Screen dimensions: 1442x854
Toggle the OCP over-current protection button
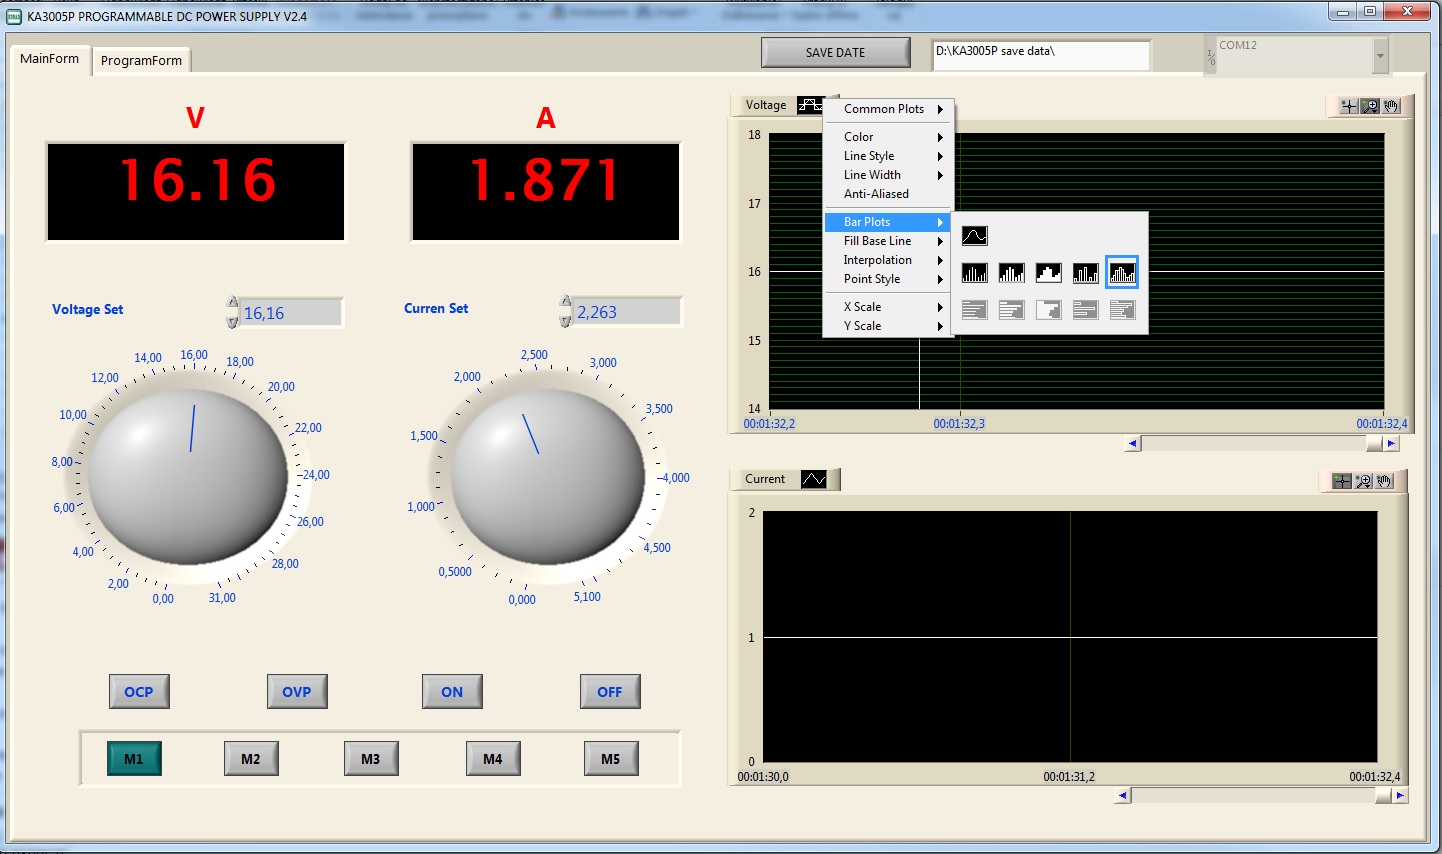tap(139, 692)
